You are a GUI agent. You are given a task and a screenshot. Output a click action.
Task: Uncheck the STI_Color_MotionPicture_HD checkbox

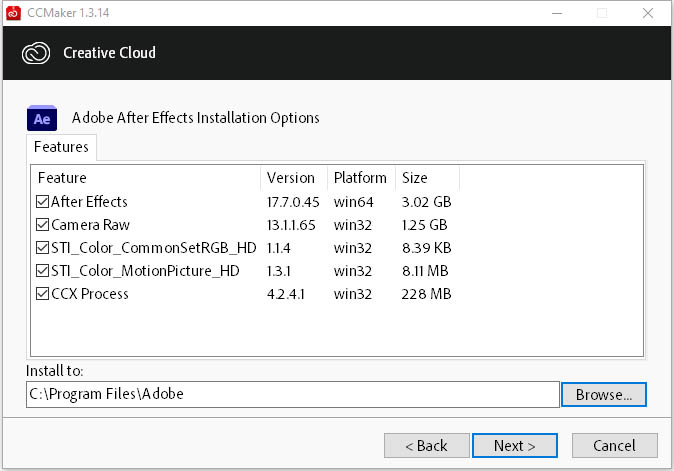(x=43, y=271)
